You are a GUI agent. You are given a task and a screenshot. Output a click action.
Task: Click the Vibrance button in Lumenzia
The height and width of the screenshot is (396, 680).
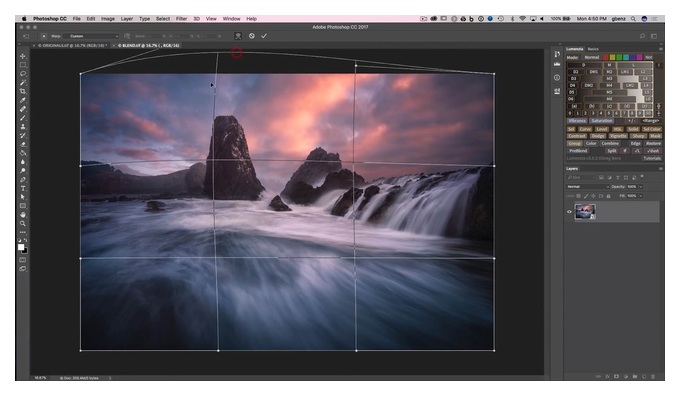(x=577, y=121)
